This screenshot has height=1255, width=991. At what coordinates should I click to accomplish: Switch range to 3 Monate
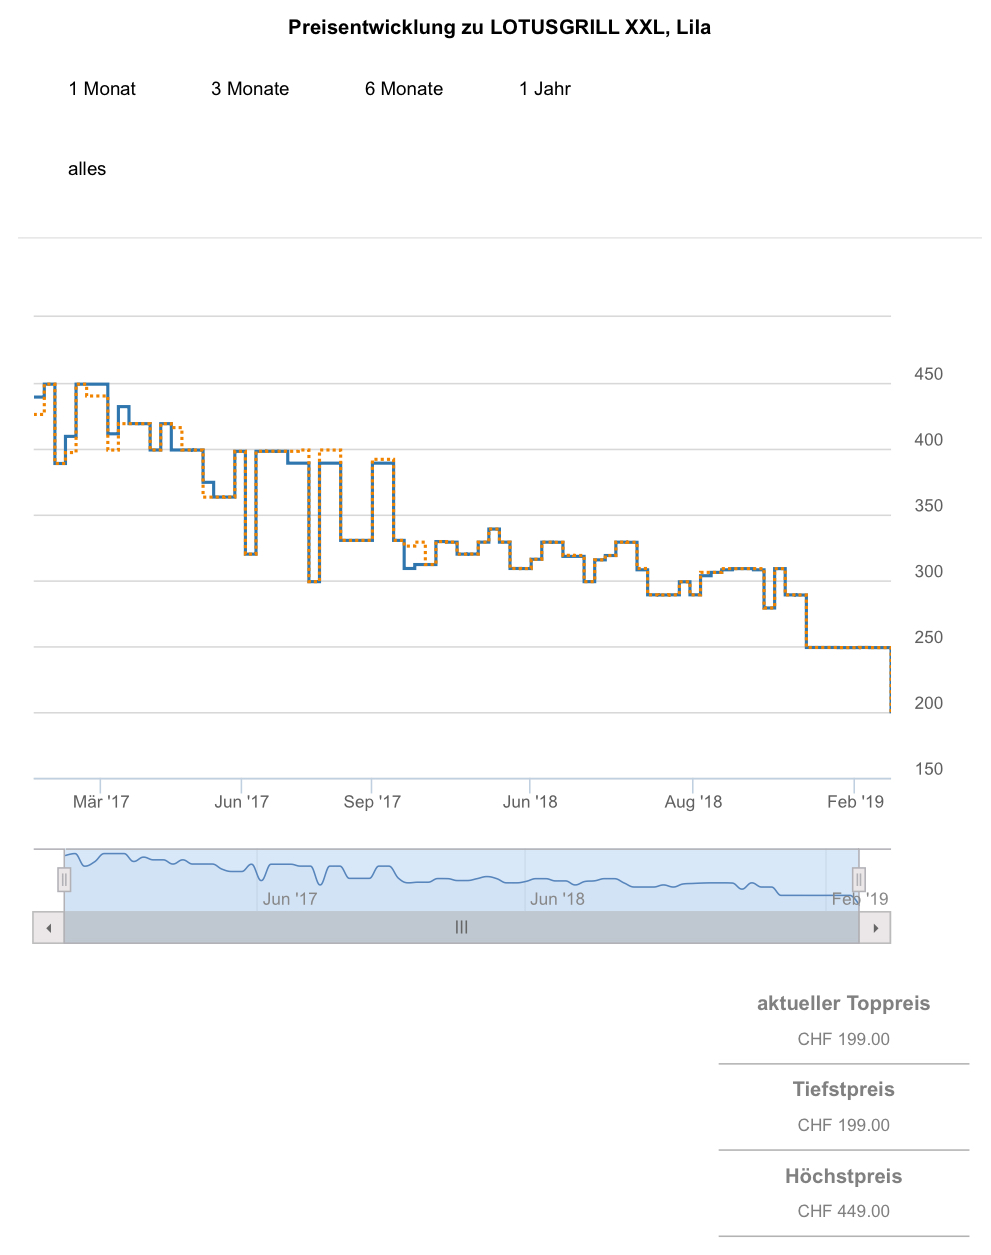[250, 89]
